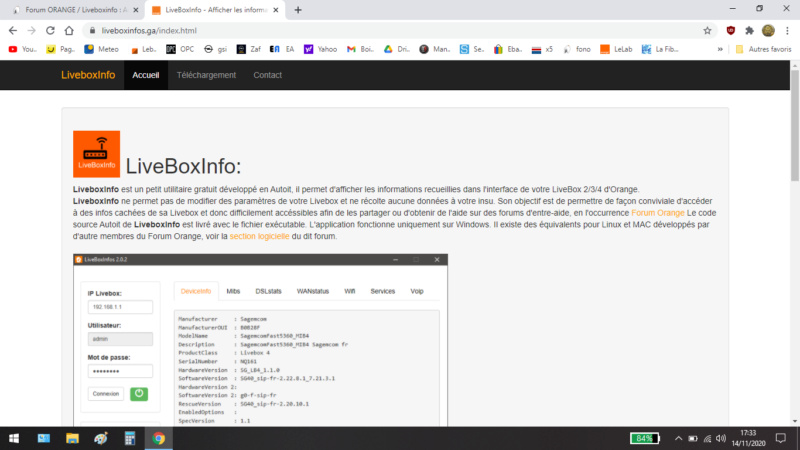Click the LiveBoxInfo orange router logo
This screenshot has height=450, width=800.
pyautogui.click(x=96, y=154)
